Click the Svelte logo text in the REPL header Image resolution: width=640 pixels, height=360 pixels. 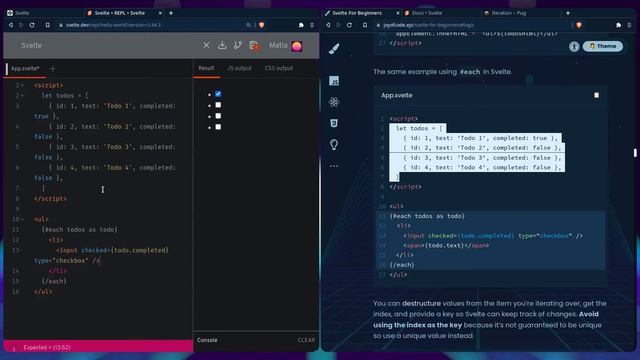click(31, 45)
